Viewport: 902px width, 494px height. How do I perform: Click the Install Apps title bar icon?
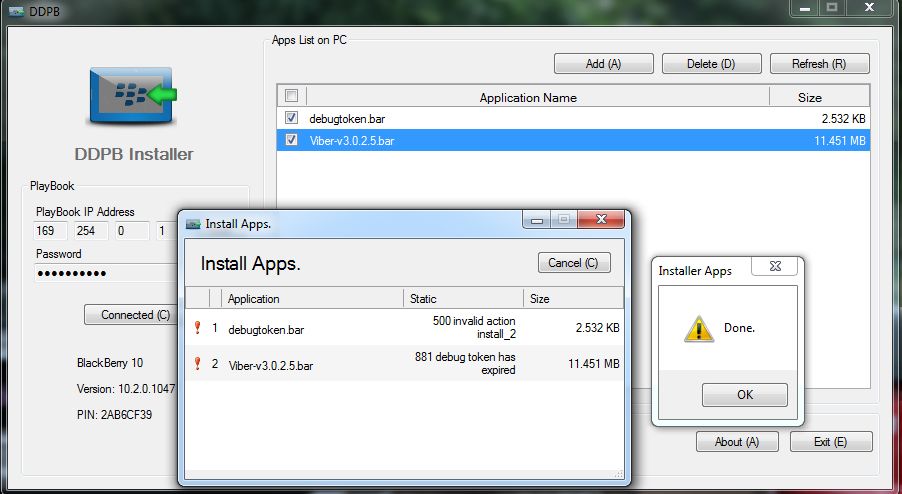[x=194, y=224]
